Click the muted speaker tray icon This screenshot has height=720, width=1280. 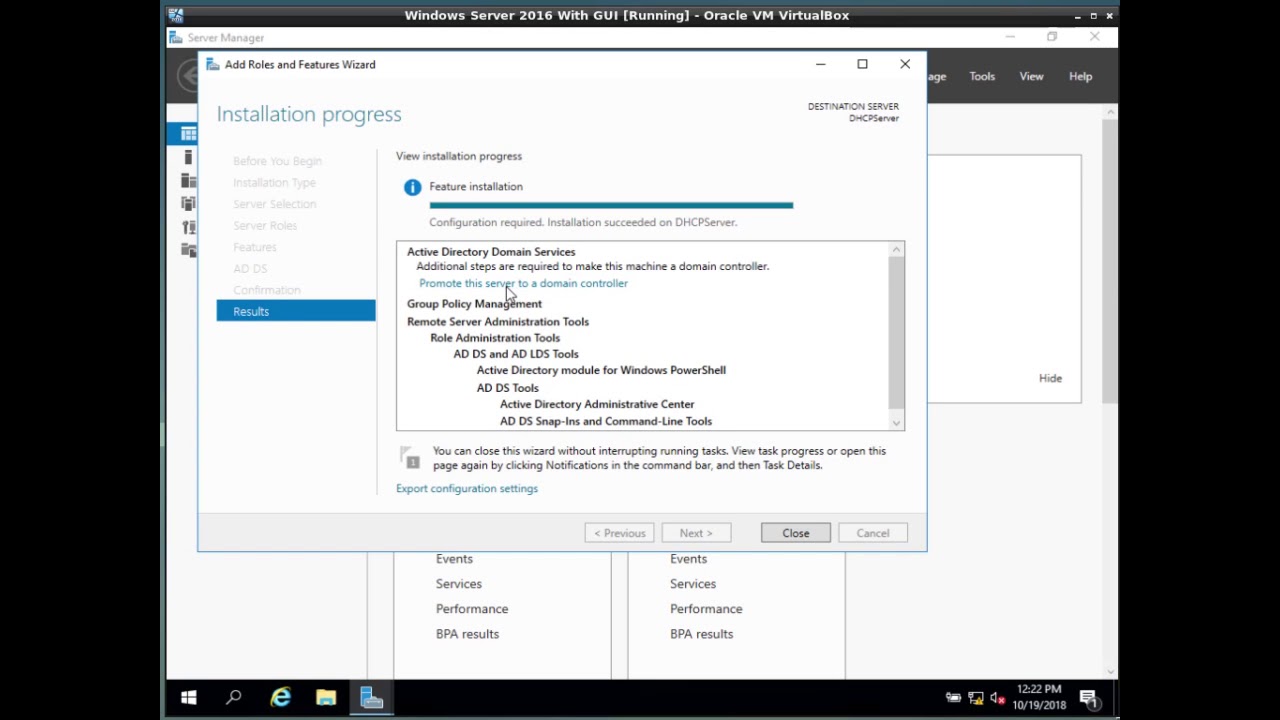[997, 698]
